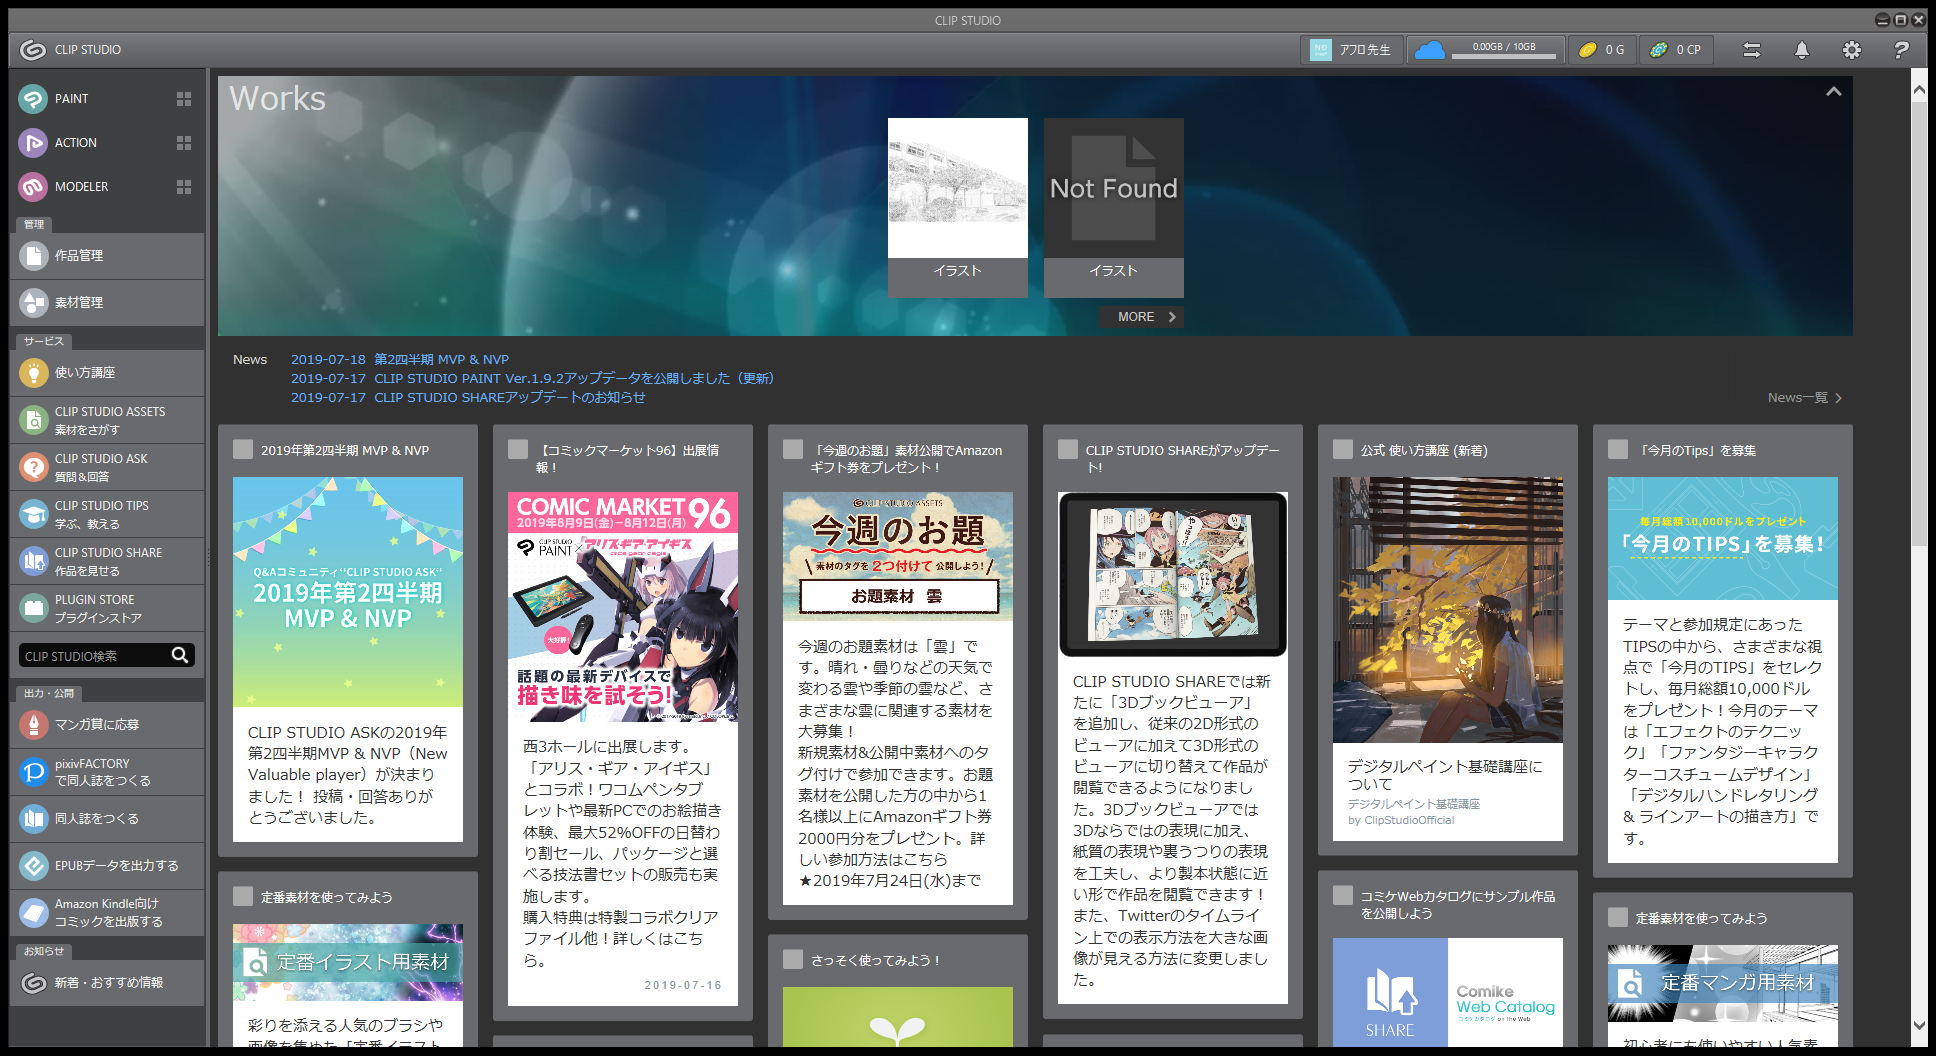Tick the checkbox on 「今月のTips」を募集 card
This screenshot has width=1936, height=1056.
(x=1618, y=450)
